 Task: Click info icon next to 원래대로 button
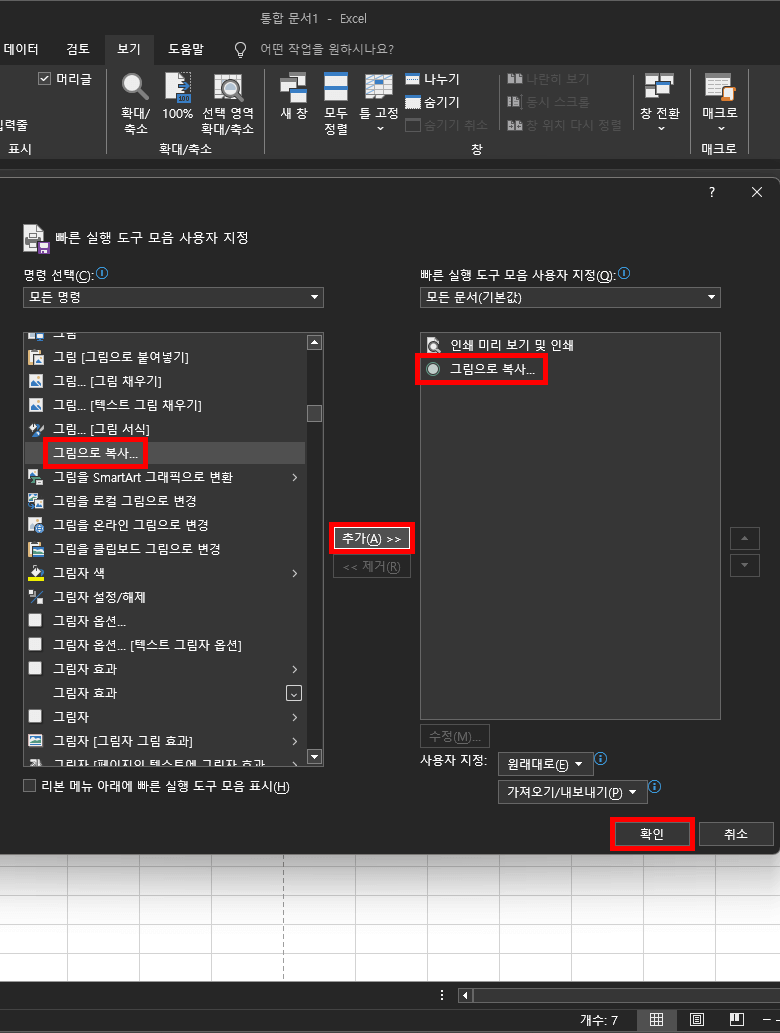pyautogui.click(x=601, y=759)
